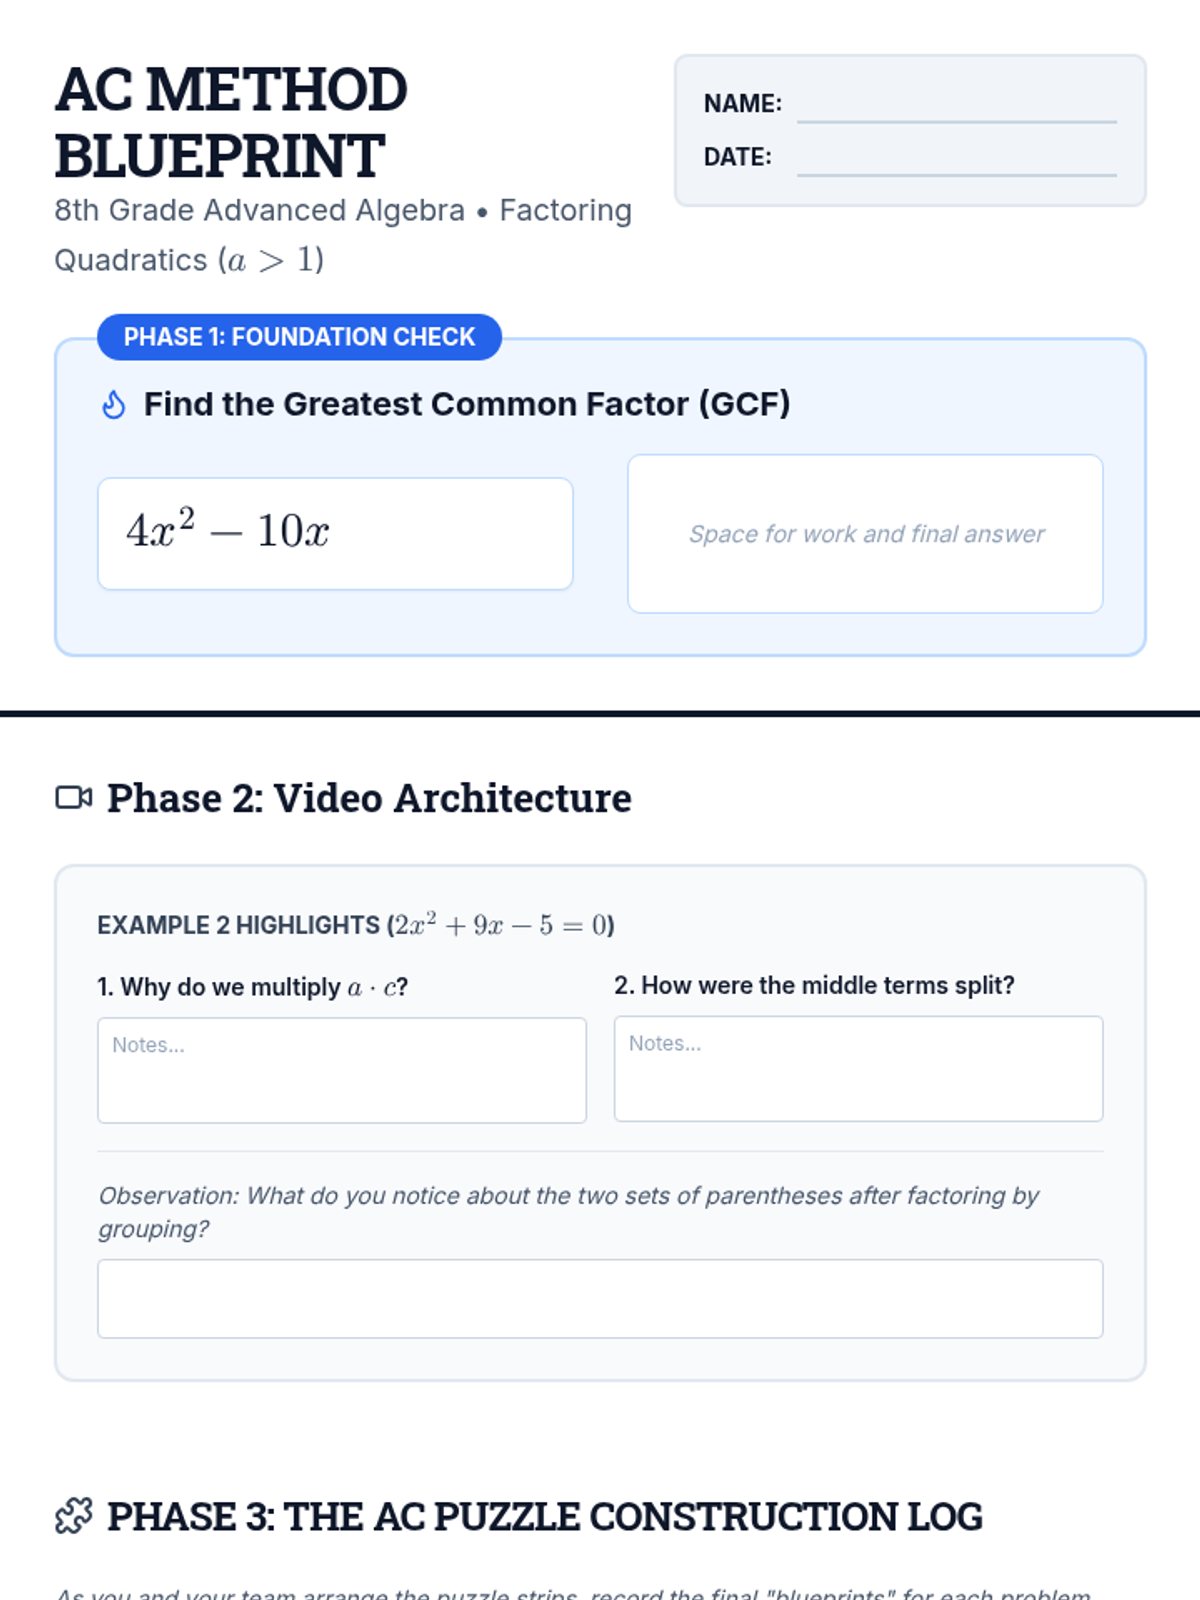Click the video camera icon
Image resolution: width=1200 pixels, height=1600 pixels.
(x=74, y=797)
